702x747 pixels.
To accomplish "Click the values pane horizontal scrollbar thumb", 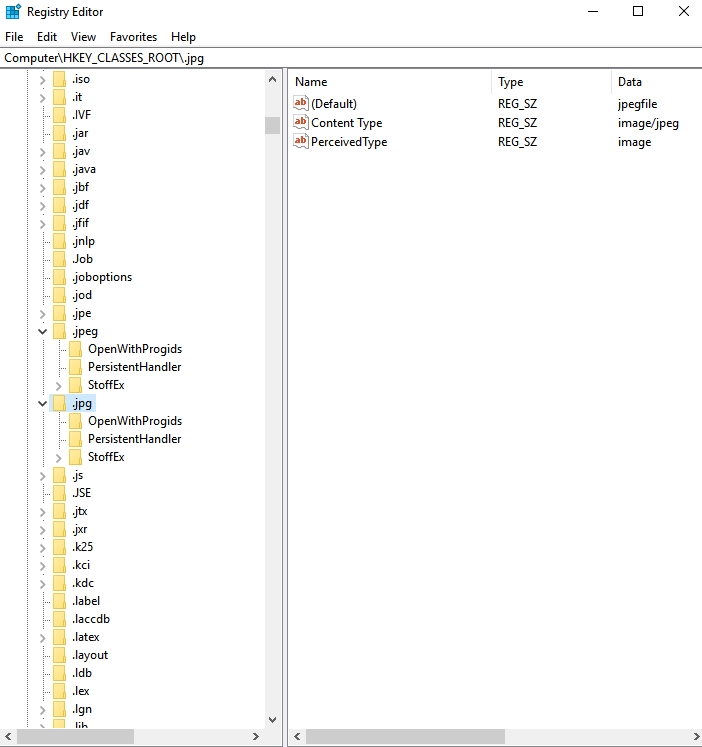I will click(405, 737).
